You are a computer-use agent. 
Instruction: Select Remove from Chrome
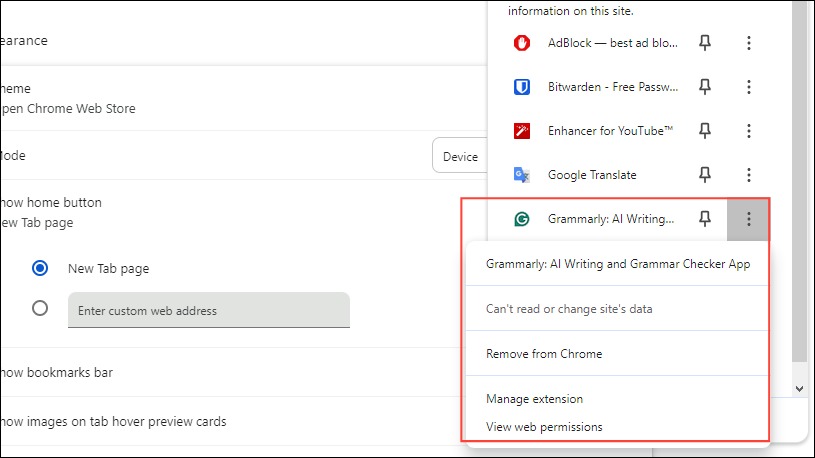(x=617, y=354)
